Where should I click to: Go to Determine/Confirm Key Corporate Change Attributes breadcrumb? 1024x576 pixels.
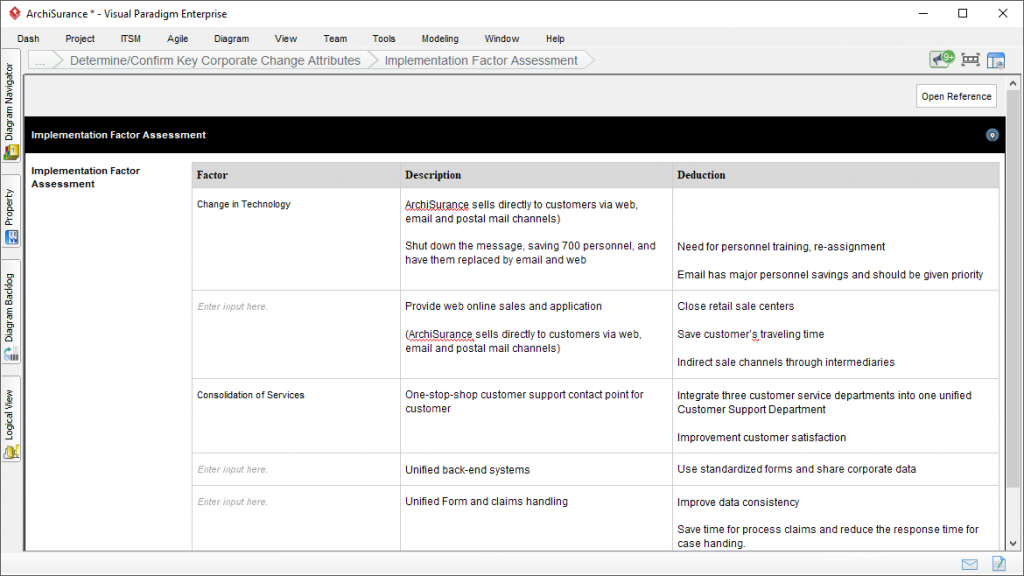pyautogui.click(x=214, y=61)
